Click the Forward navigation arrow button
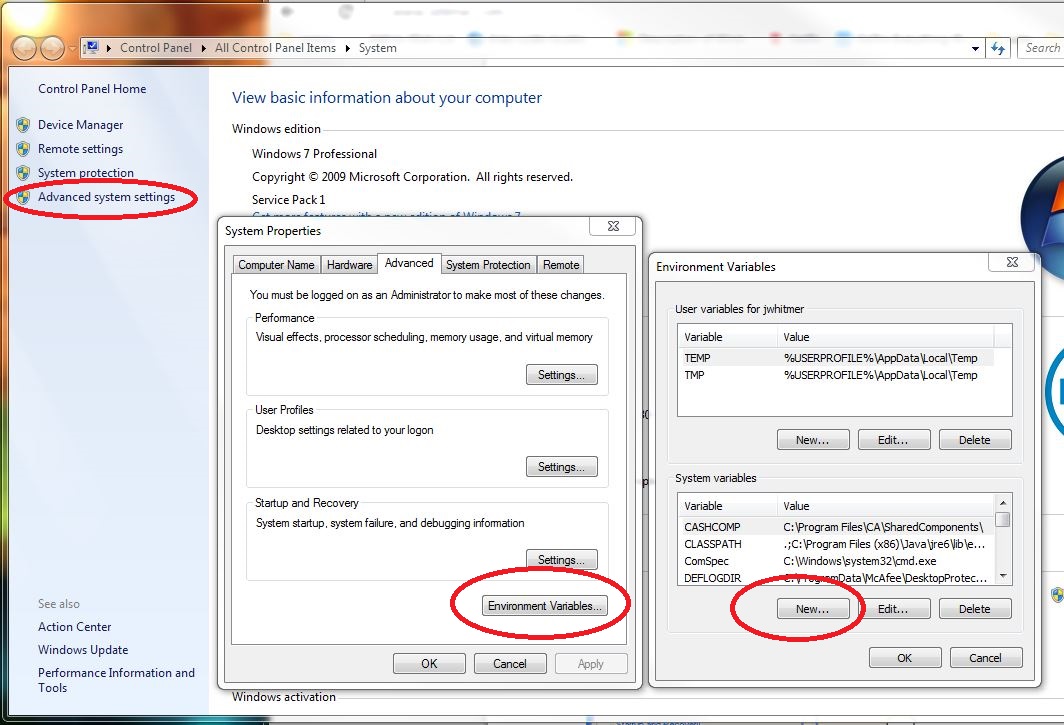The height and width of the screenshot is (725, 1064). coord(52,48)
